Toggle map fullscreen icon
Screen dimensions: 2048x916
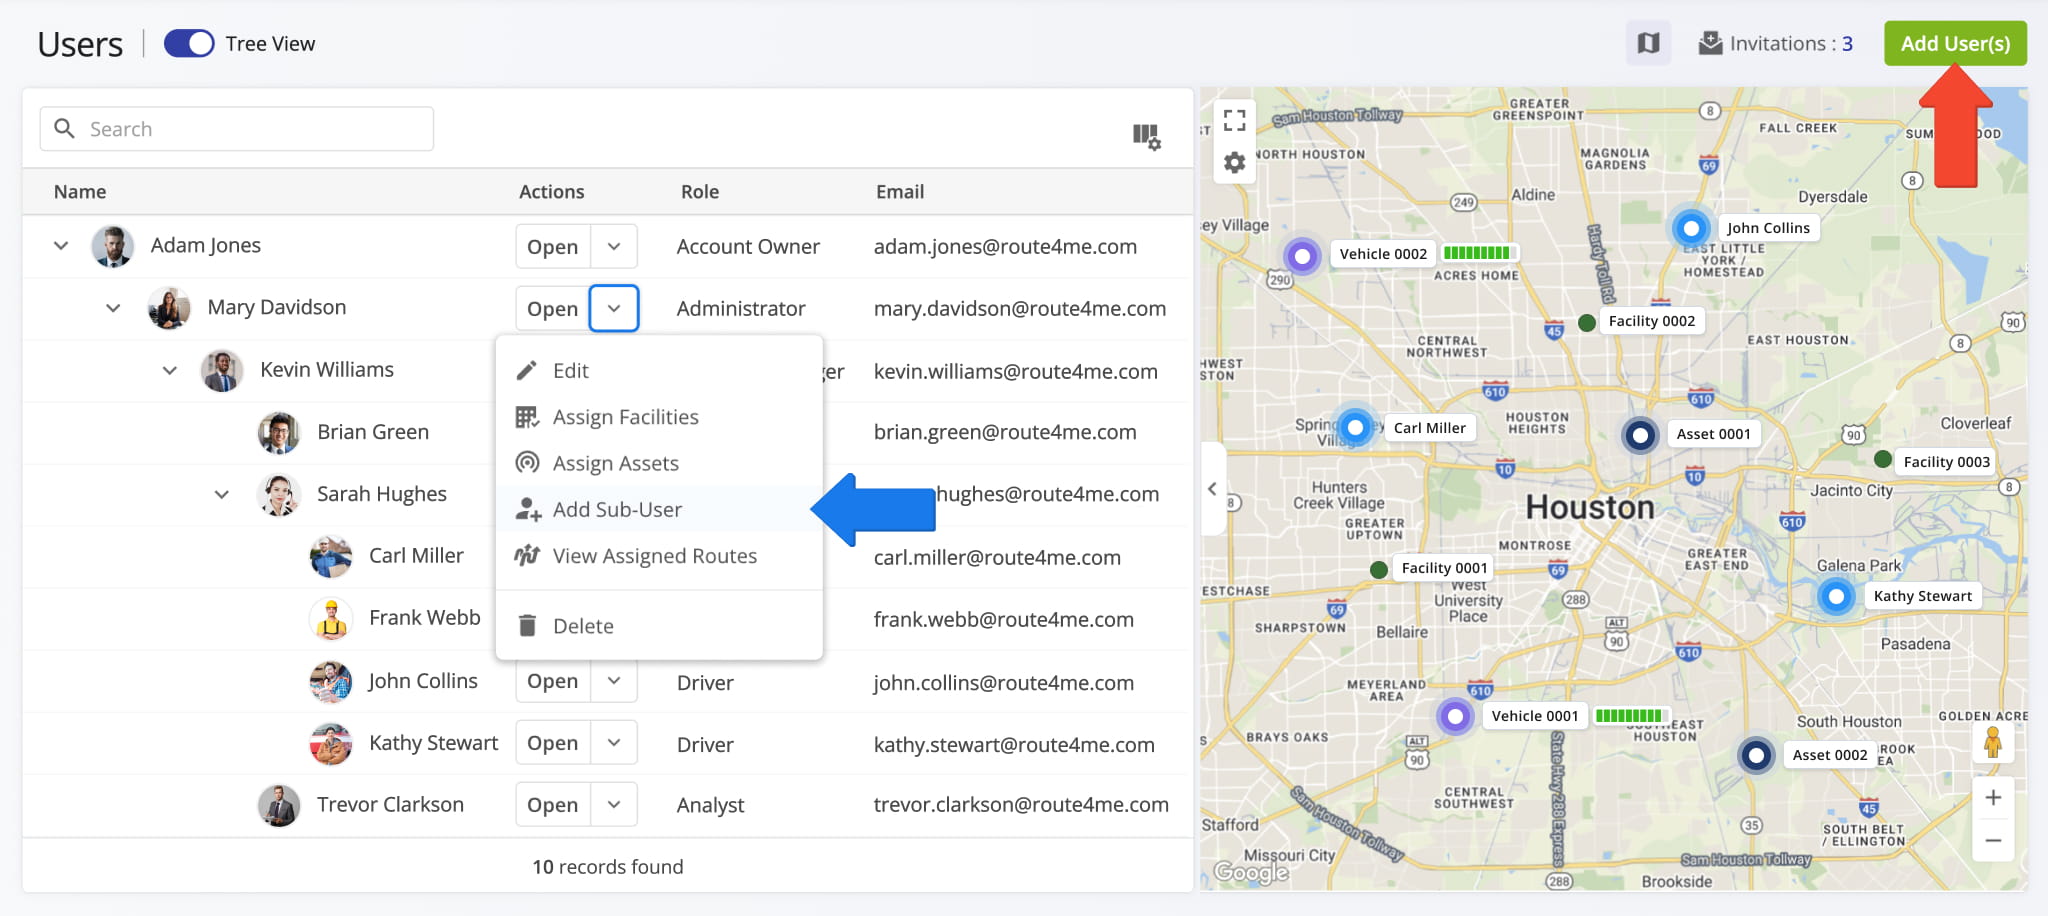click(x=1235, y=120)
